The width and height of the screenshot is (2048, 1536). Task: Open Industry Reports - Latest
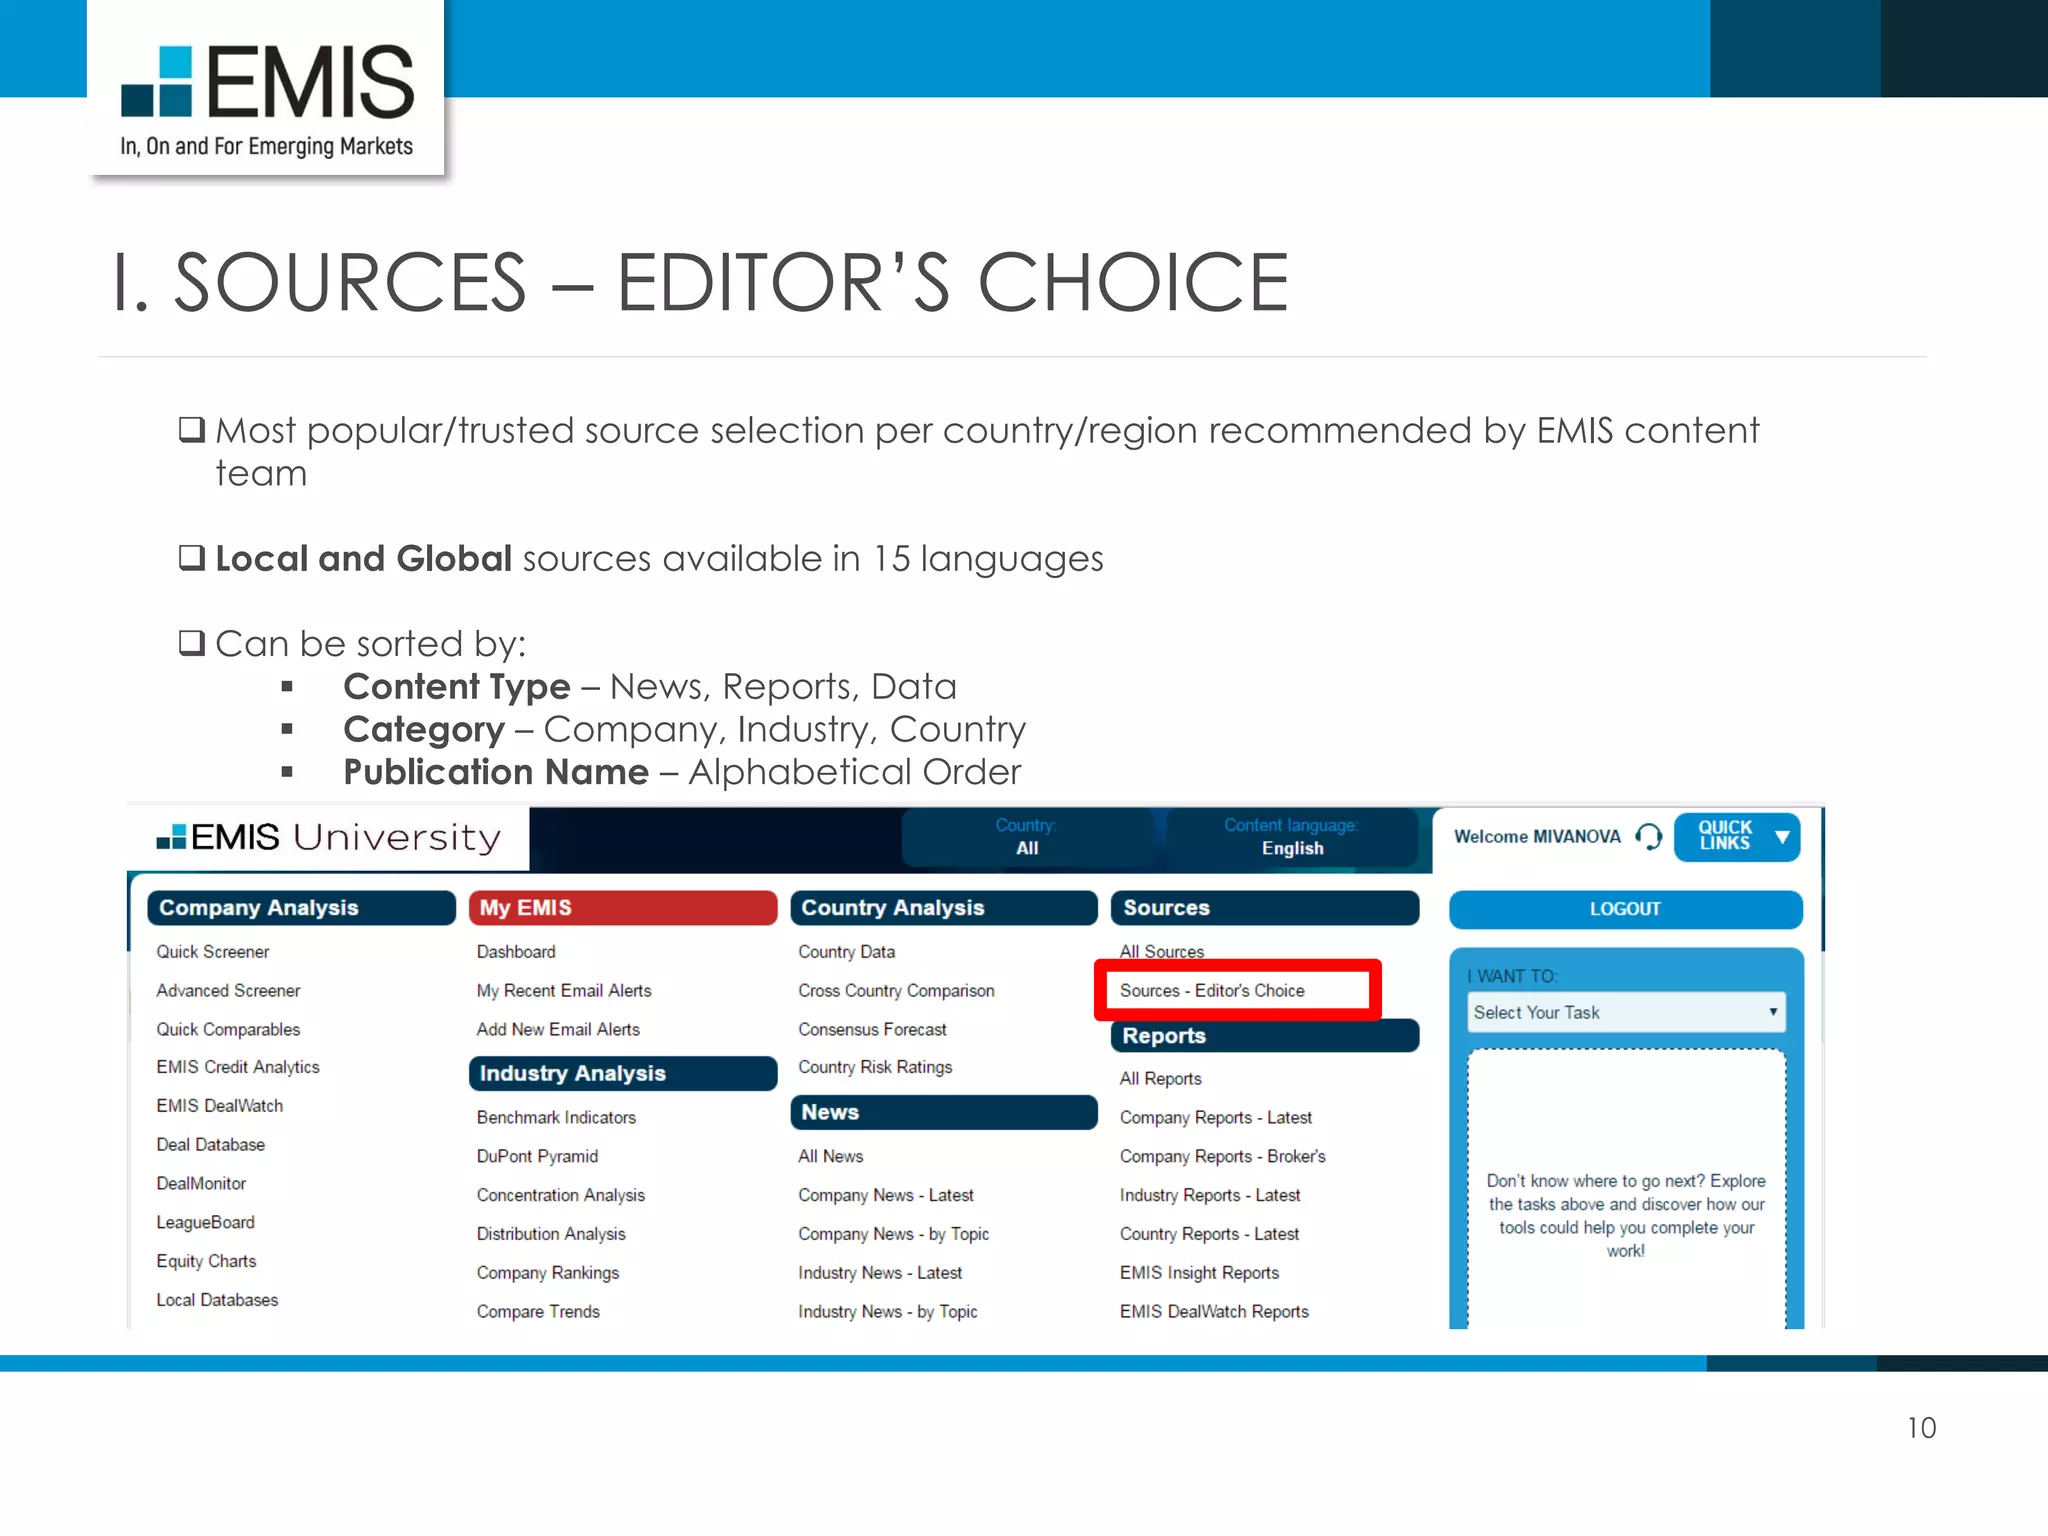click(x=1210, y=1195)
